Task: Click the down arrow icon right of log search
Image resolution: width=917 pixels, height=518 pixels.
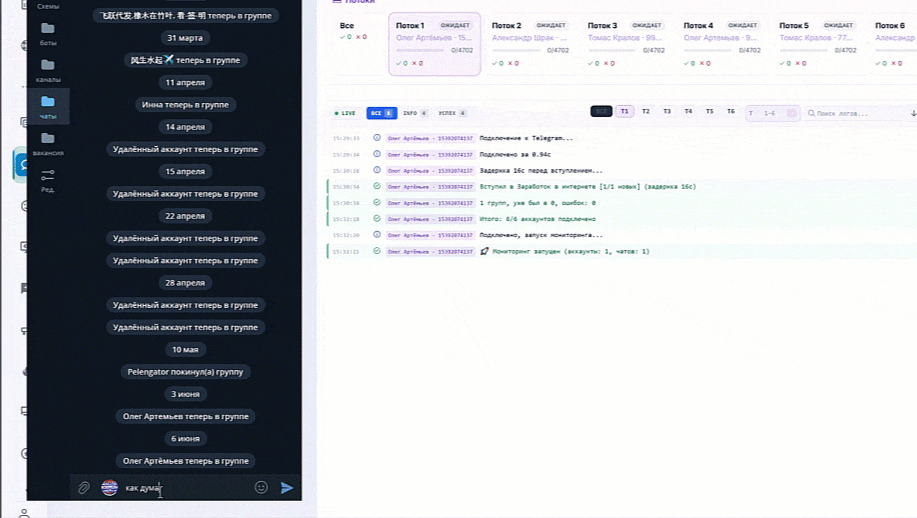Action: [x=913, y=113]
